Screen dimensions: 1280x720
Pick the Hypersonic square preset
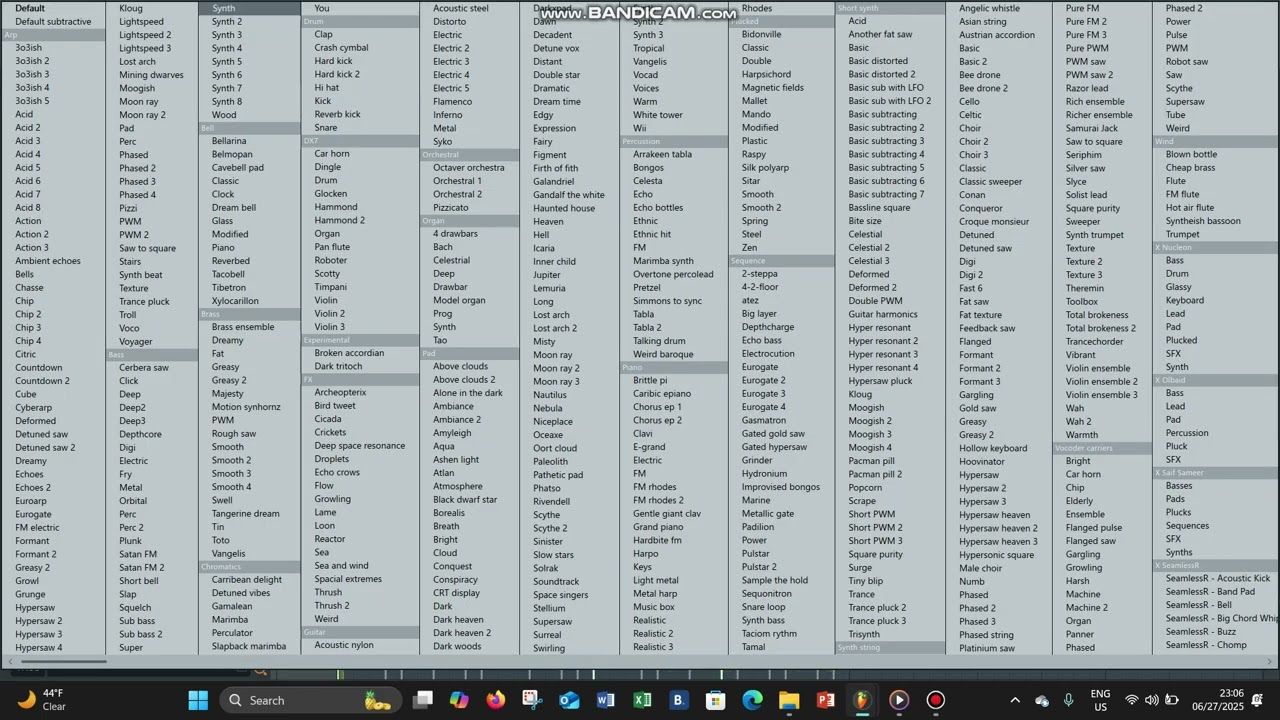click(997, 555)
